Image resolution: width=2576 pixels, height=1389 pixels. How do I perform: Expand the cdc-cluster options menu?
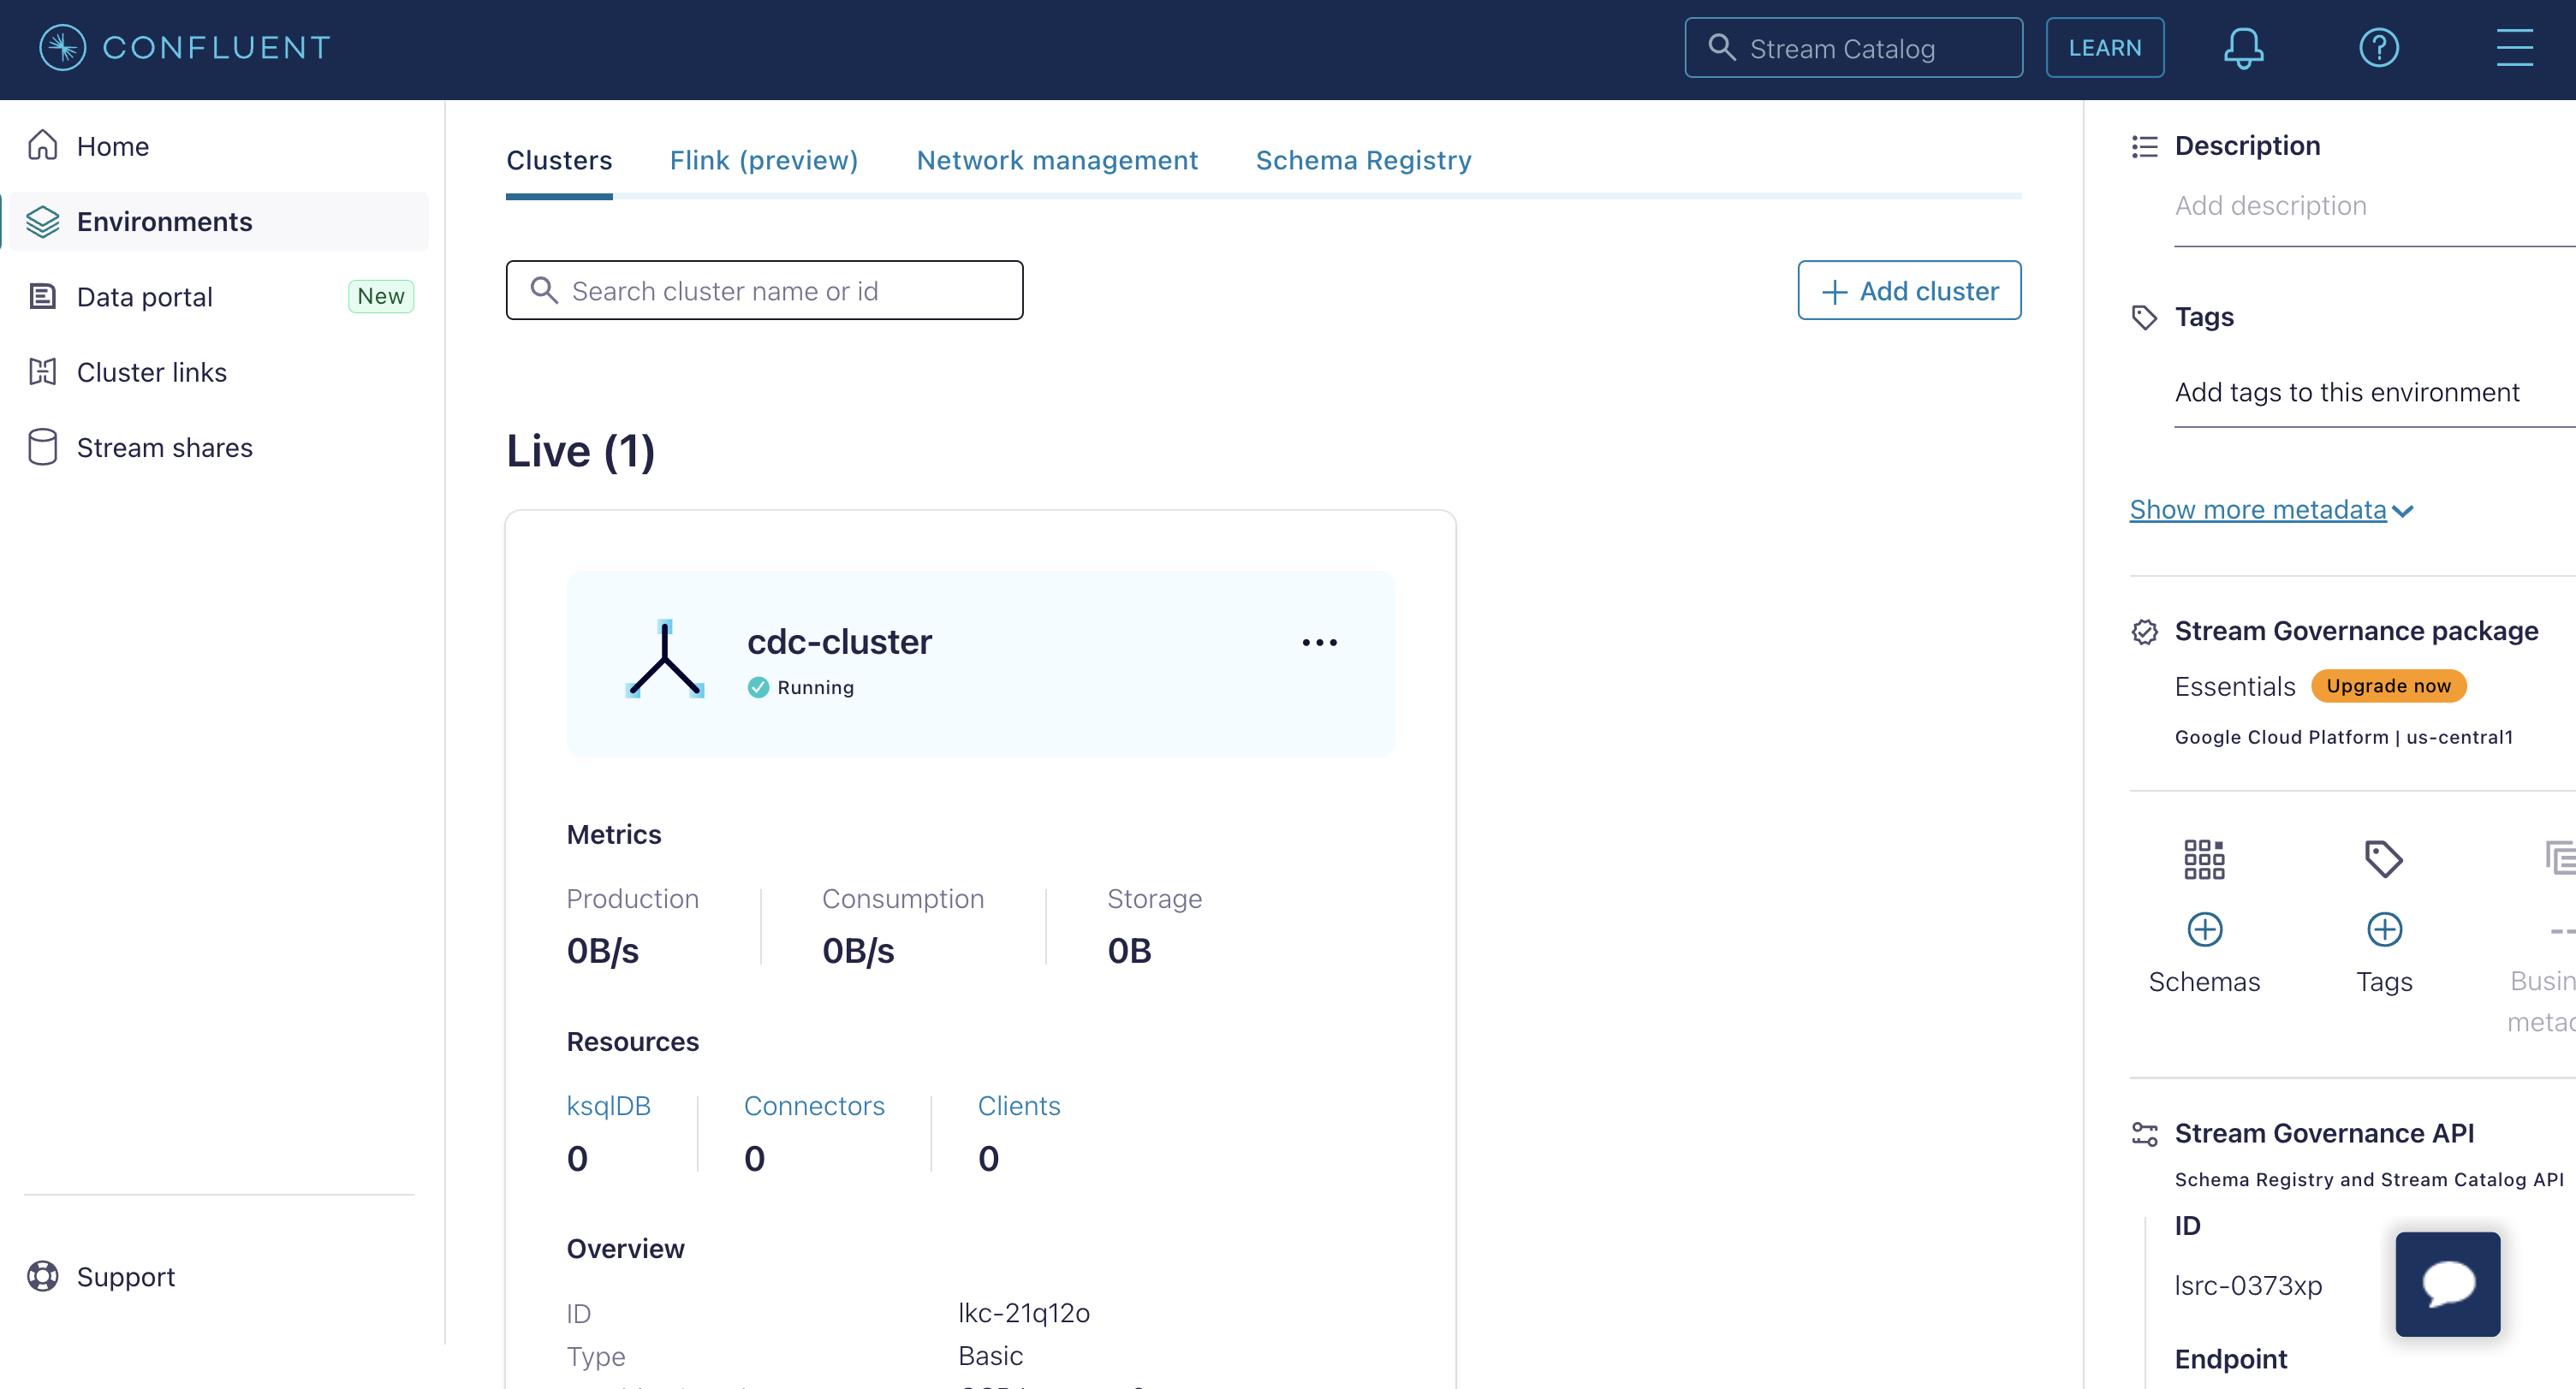pyautogui.click(x=1318, y=644)
